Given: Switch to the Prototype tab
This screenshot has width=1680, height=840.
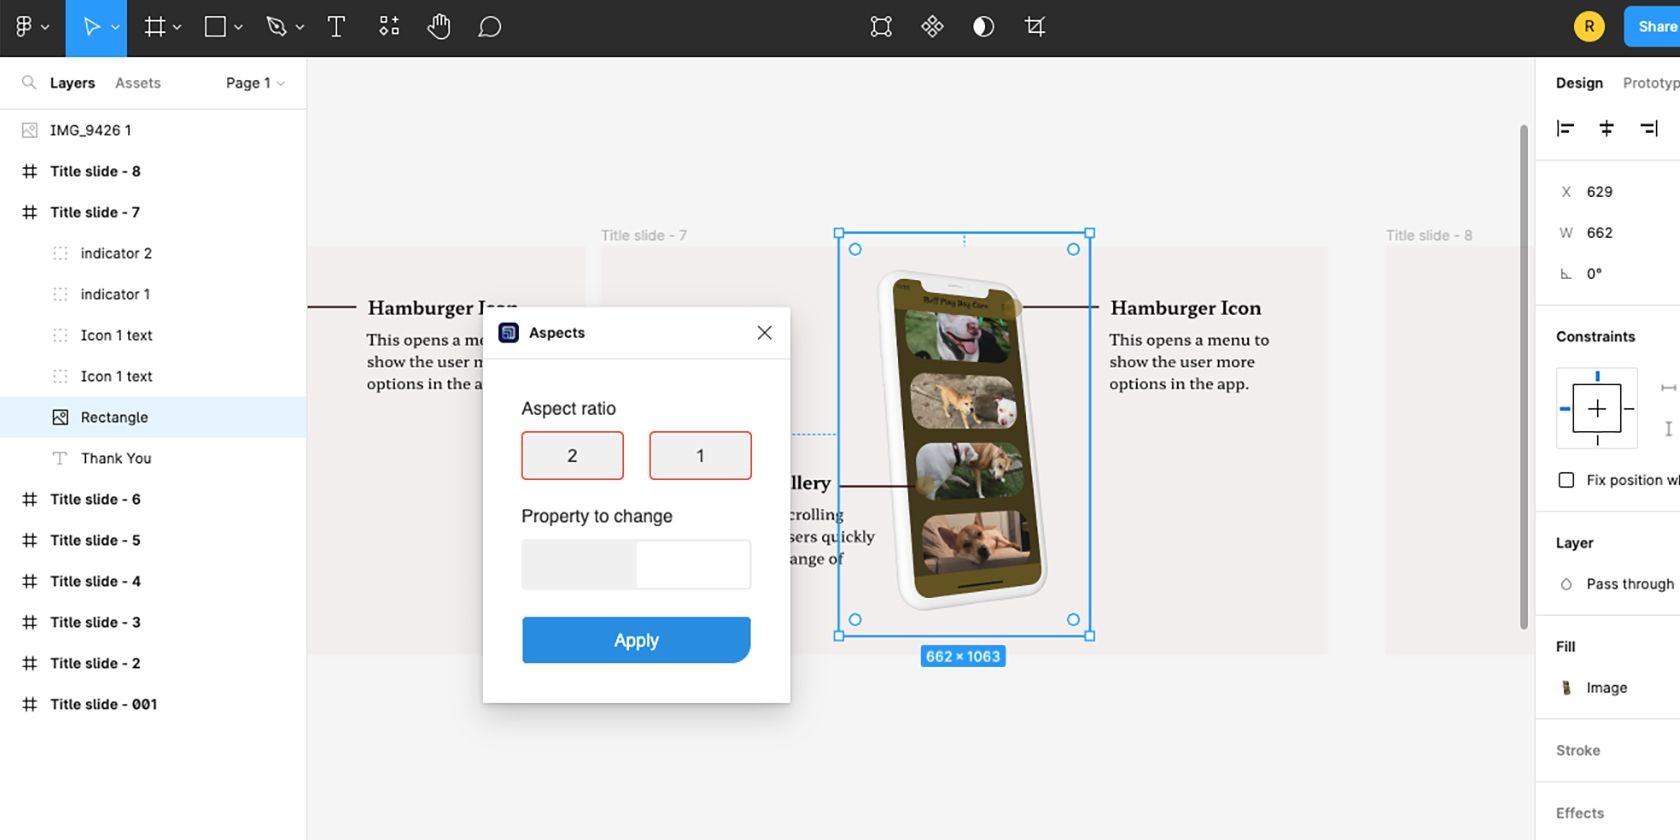Looking at the screenshot, I should (1651, 83).
